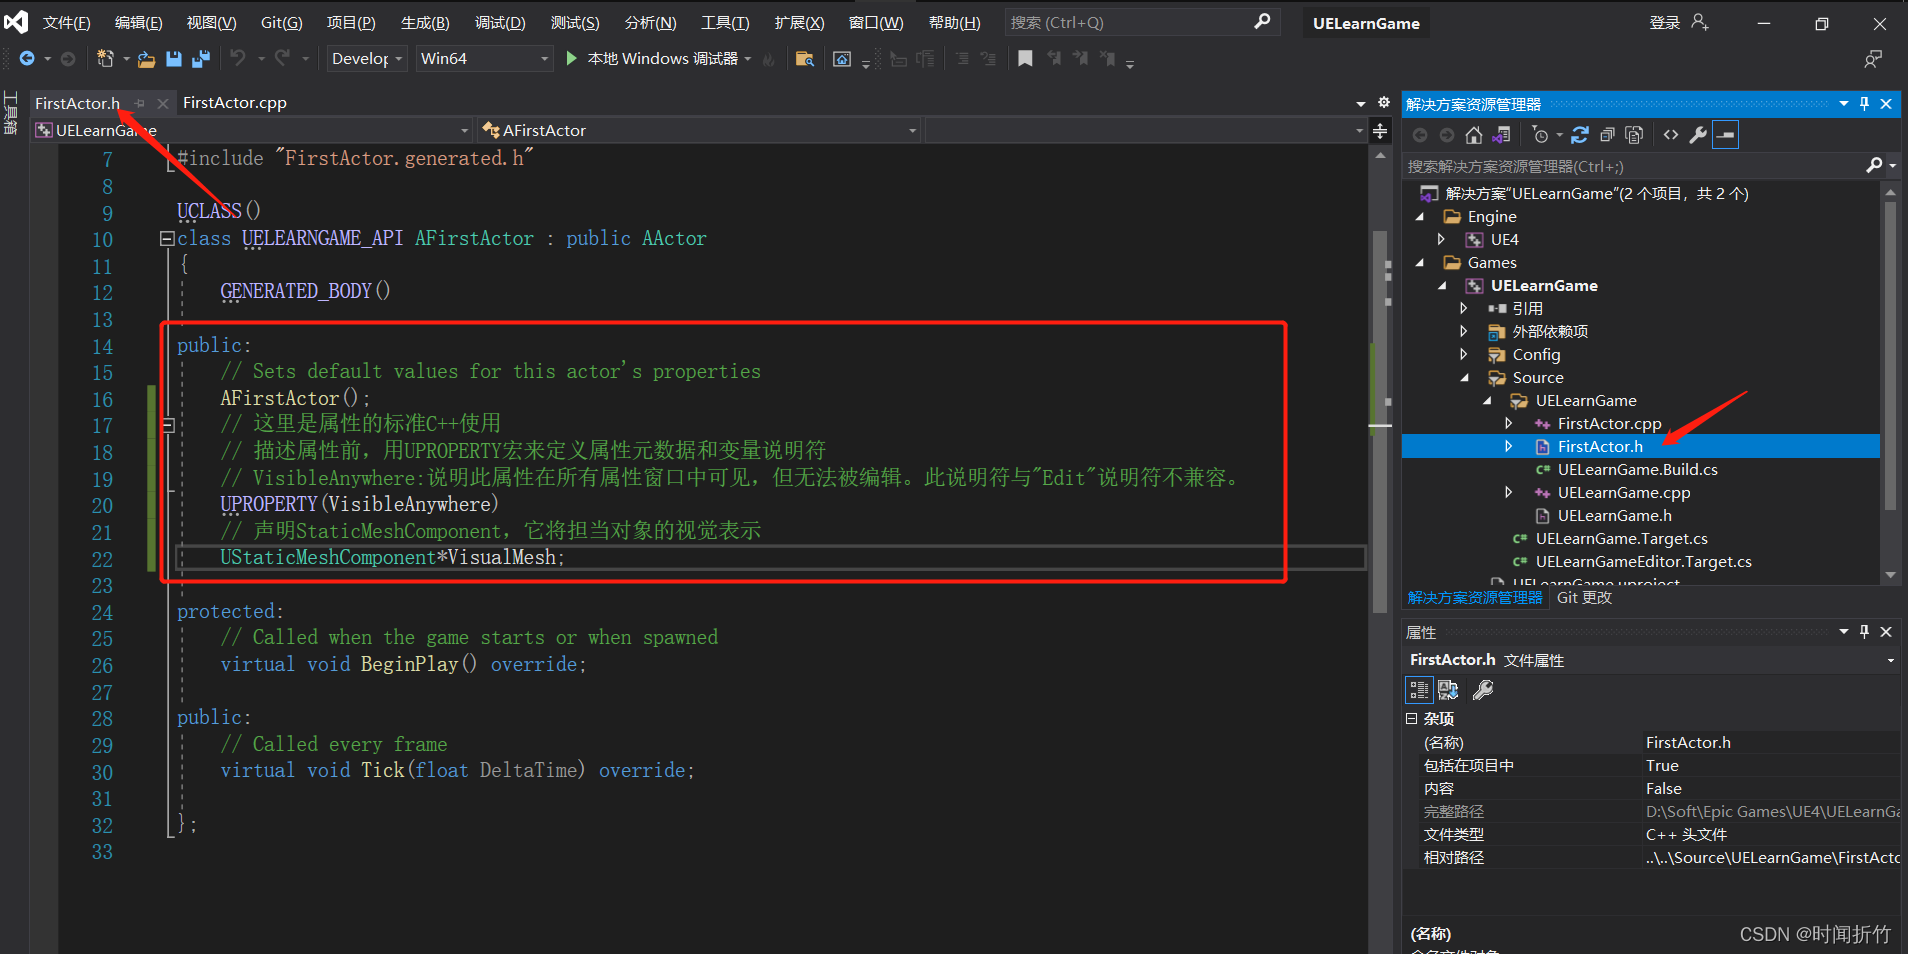Switch to the FirstActor.cpp editor tab

pos(235,103)
